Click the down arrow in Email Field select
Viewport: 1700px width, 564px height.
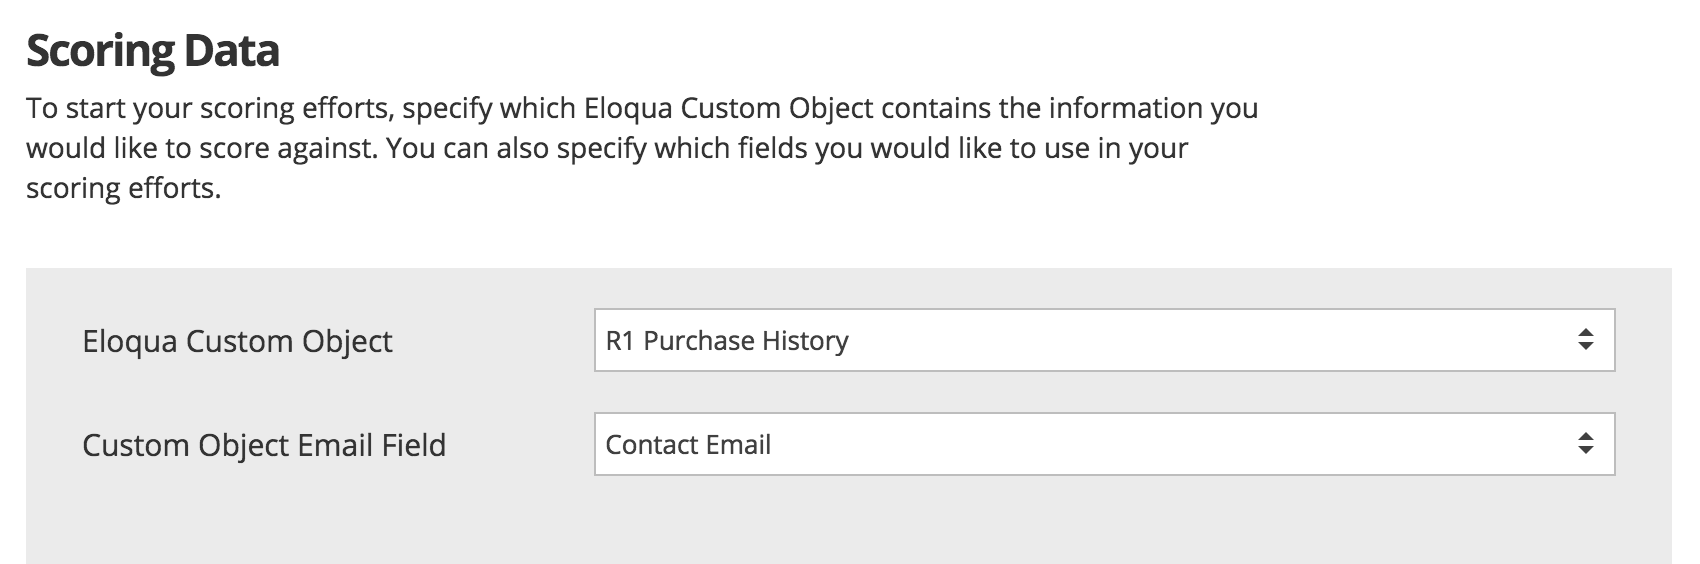click(x=1585, y=452)
